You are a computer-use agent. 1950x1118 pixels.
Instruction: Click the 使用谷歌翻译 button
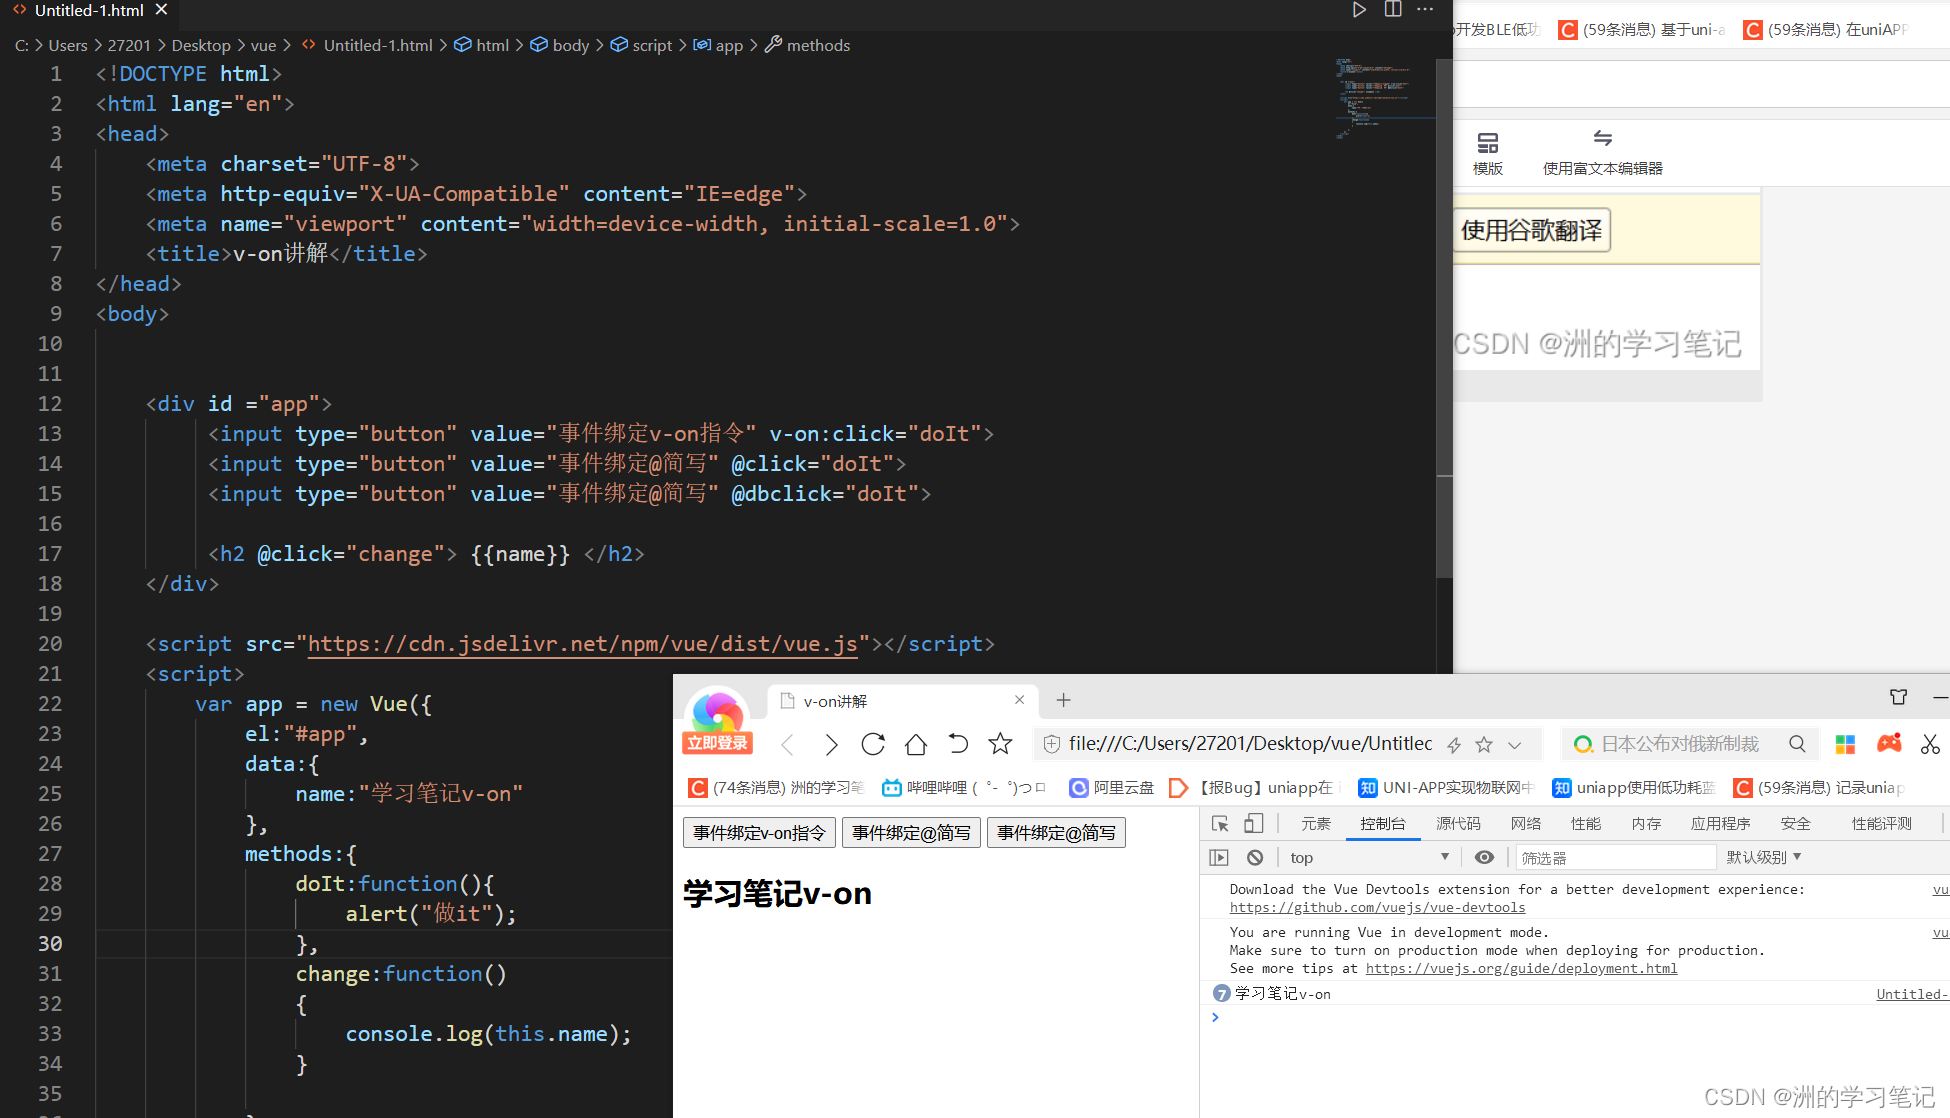click(x=1531, y=231)
